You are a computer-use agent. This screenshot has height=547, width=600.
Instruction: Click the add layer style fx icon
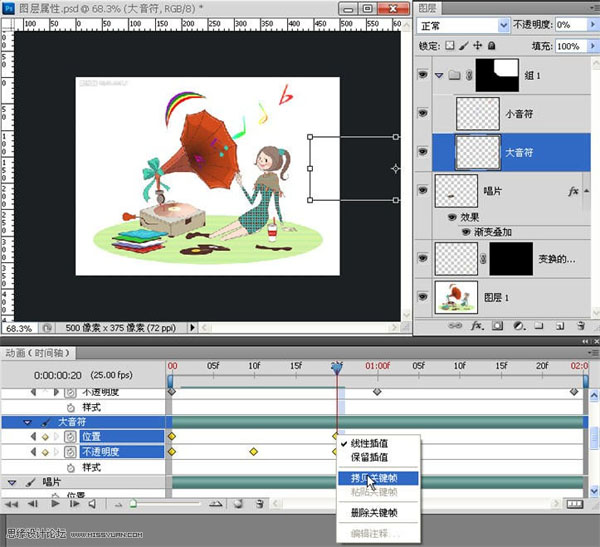pos(478,326)
